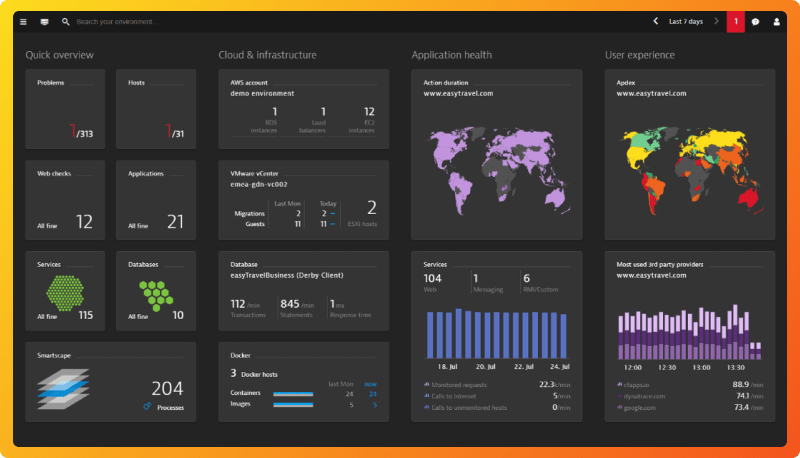Open the Hosts tile
Viewport: 800px width, 458px height.
pos(156,109)
